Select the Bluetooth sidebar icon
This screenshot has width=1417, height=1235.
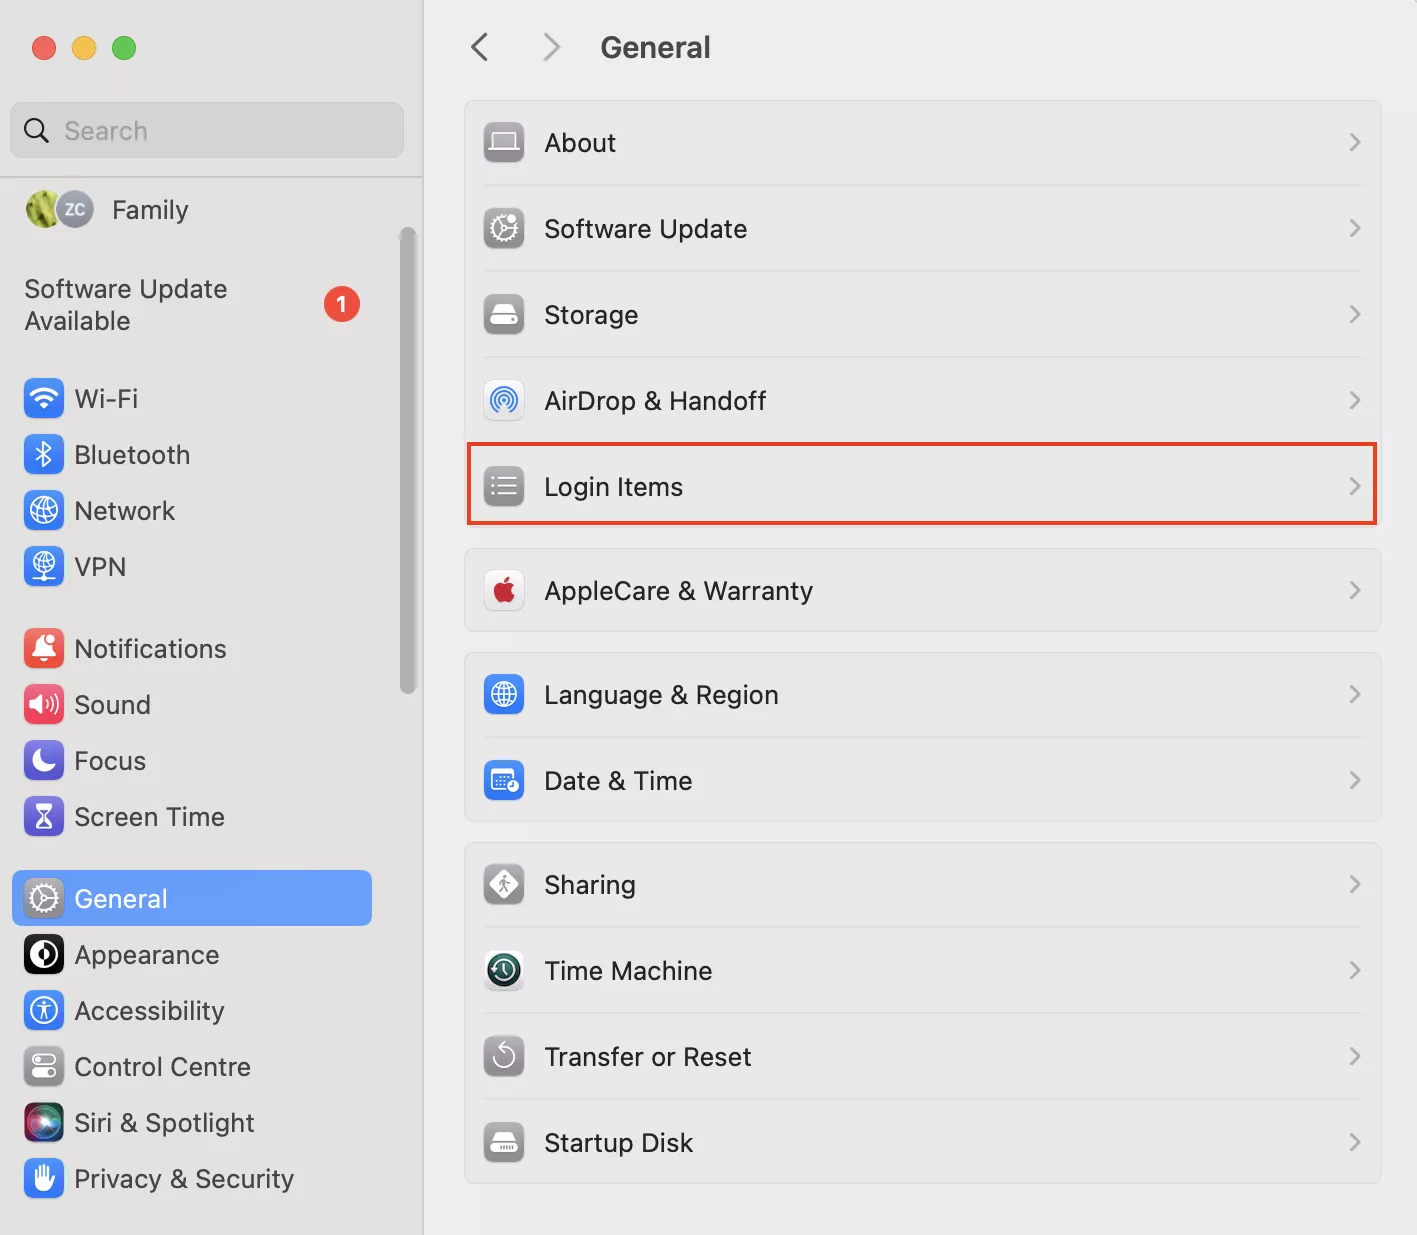(44, 455)
